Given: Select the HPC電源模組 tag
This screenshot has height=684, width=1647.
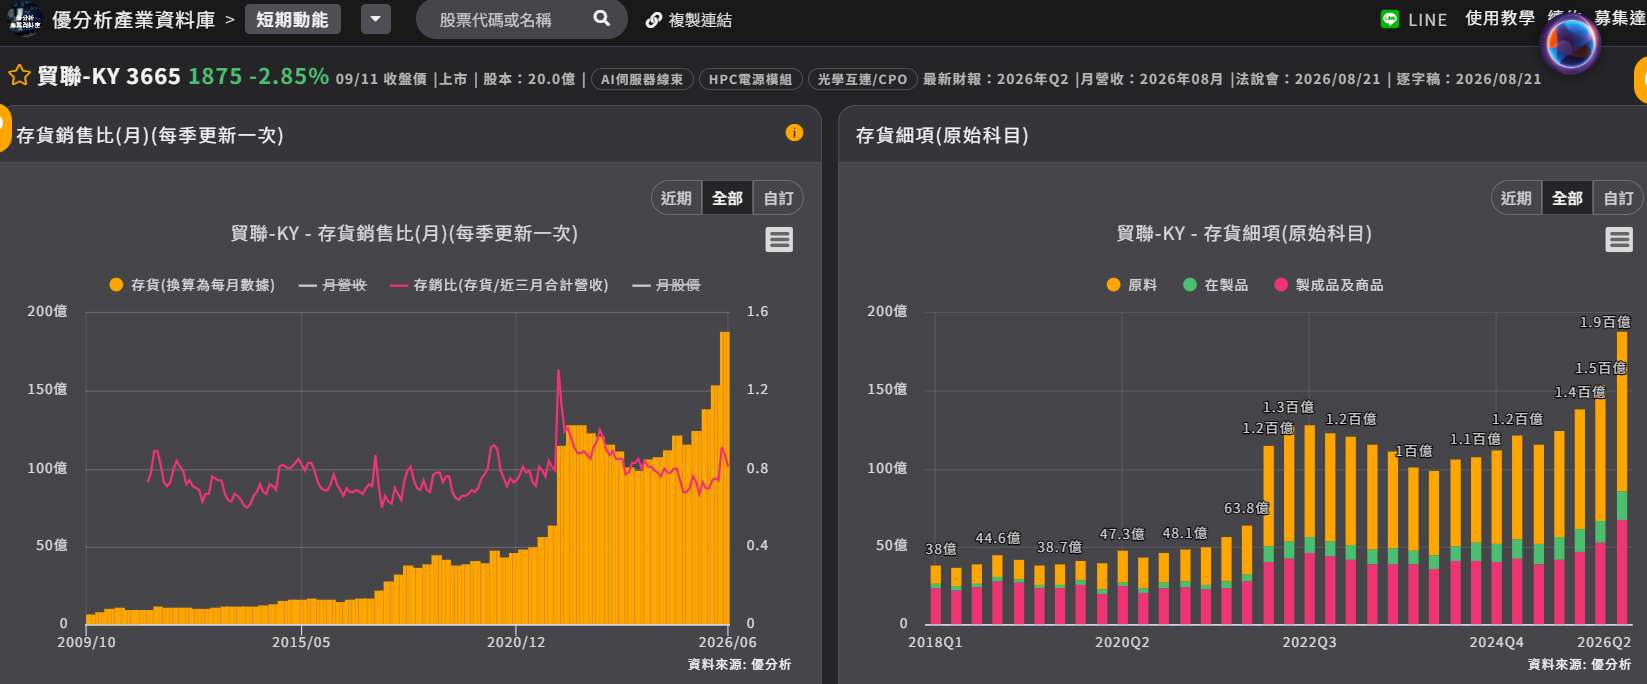Looking at the screenshot, I should [750, 79].
